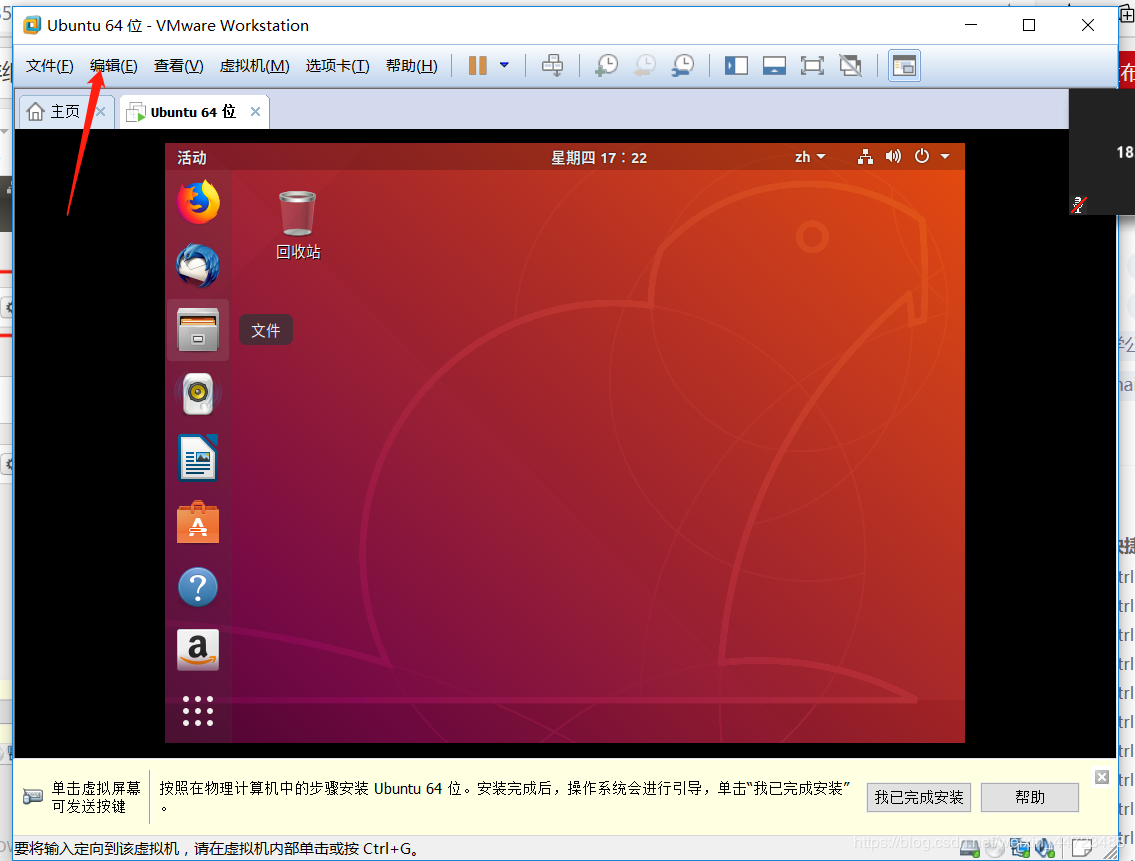Toggle the library sidebar view icon

[736, 66]
